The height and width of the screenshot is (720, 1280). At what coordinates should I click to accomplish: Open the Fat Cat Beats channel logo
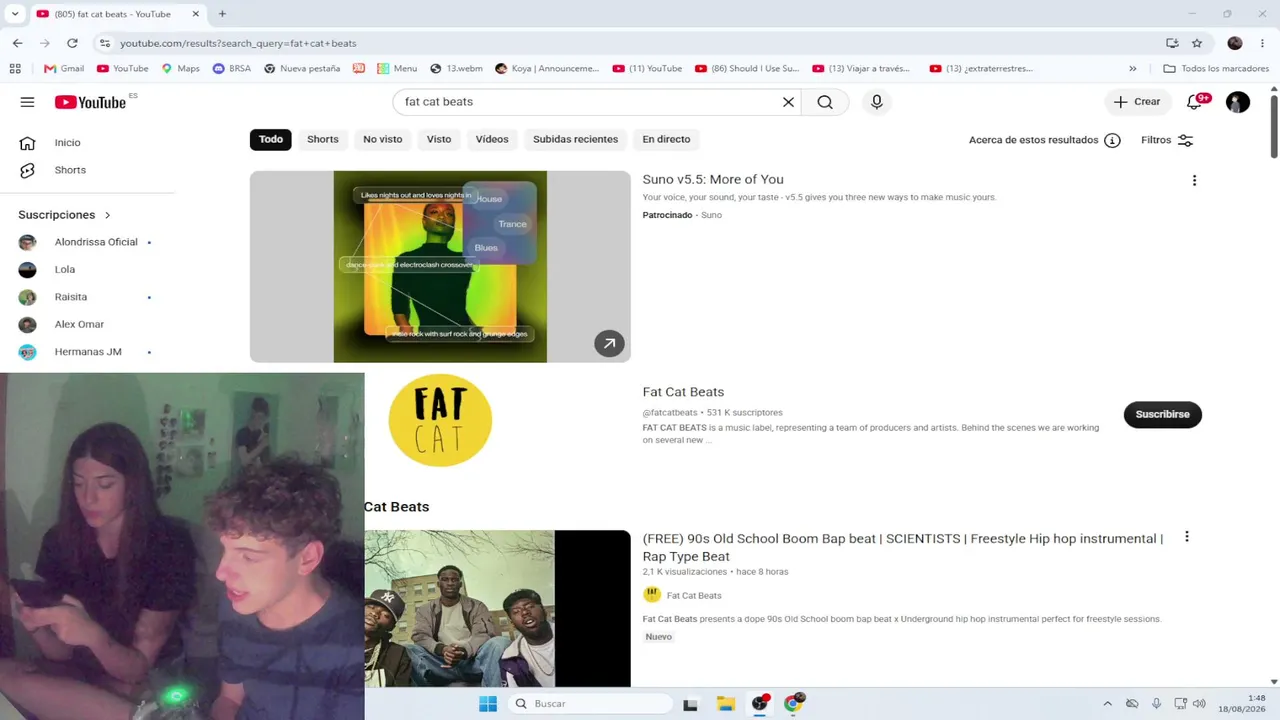click(440, 420)
